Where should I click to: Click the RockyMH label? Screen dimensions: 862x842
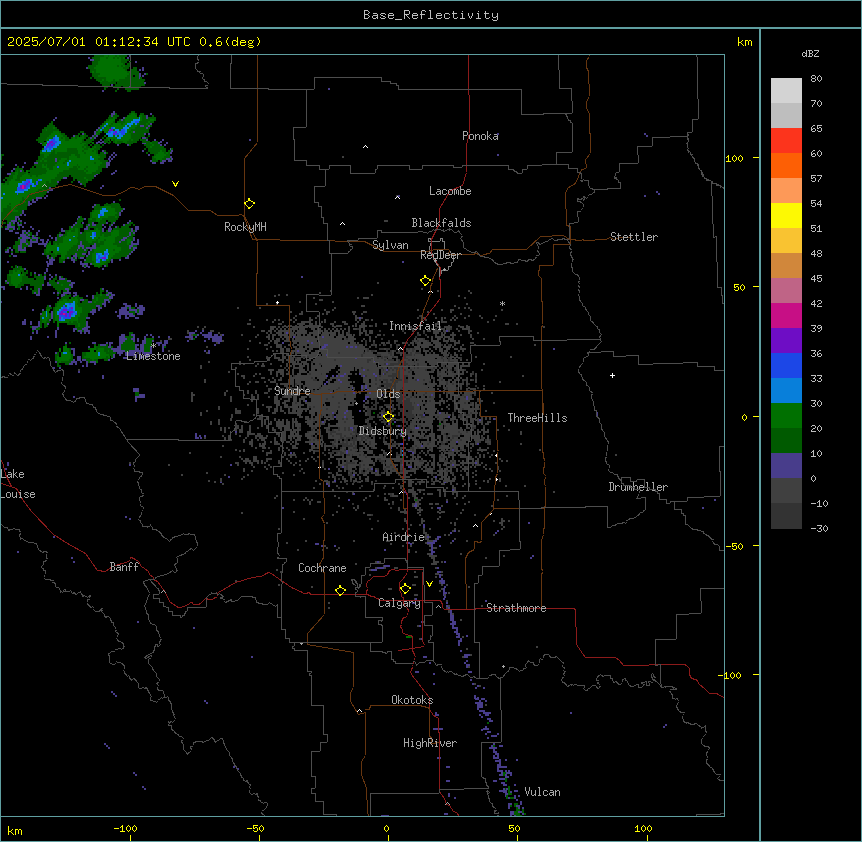click(245, 227)
